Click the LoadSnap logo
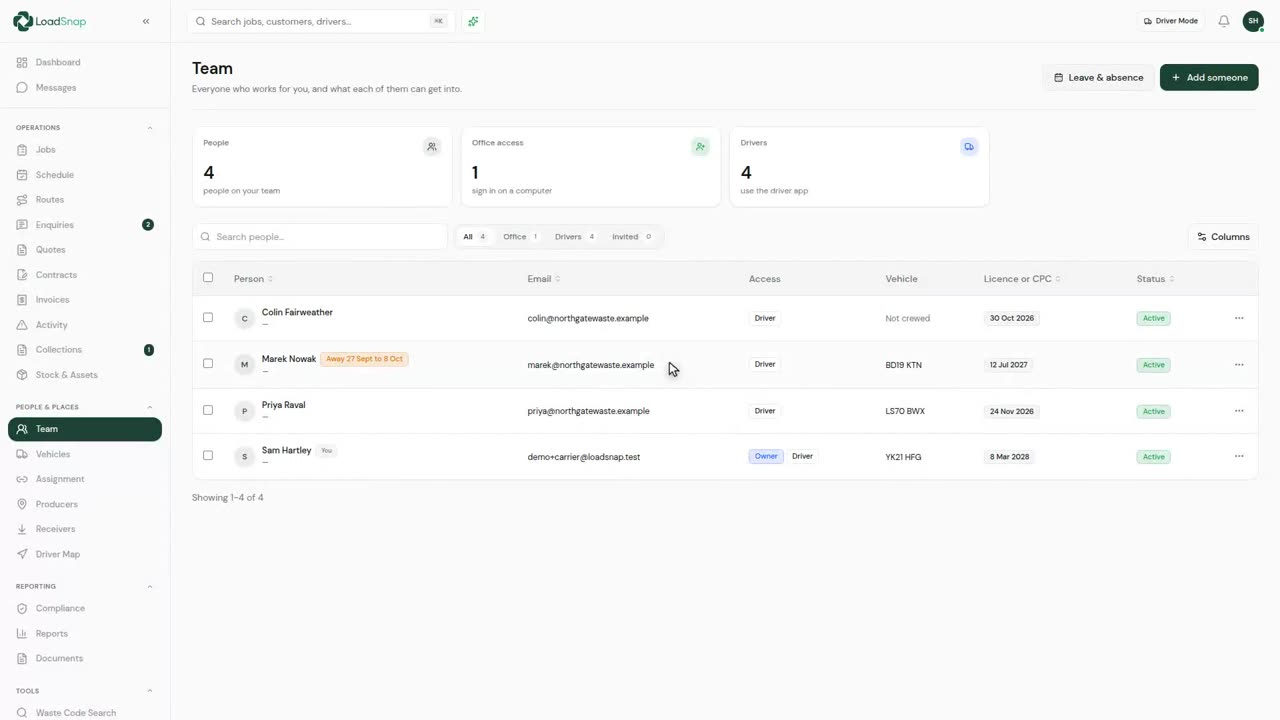Viewport: 1280px width, 720px height. (49, 21)
